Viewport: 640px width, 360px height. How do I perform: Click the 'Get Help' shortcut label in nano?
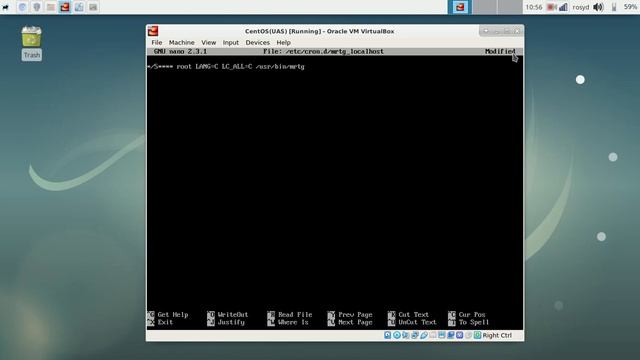[173, 315]
